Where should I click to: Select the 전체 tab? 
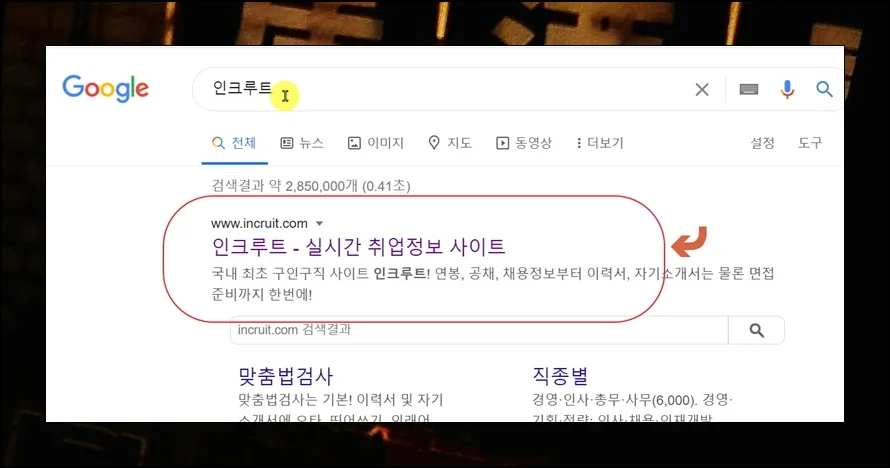(x=234, y=143)
